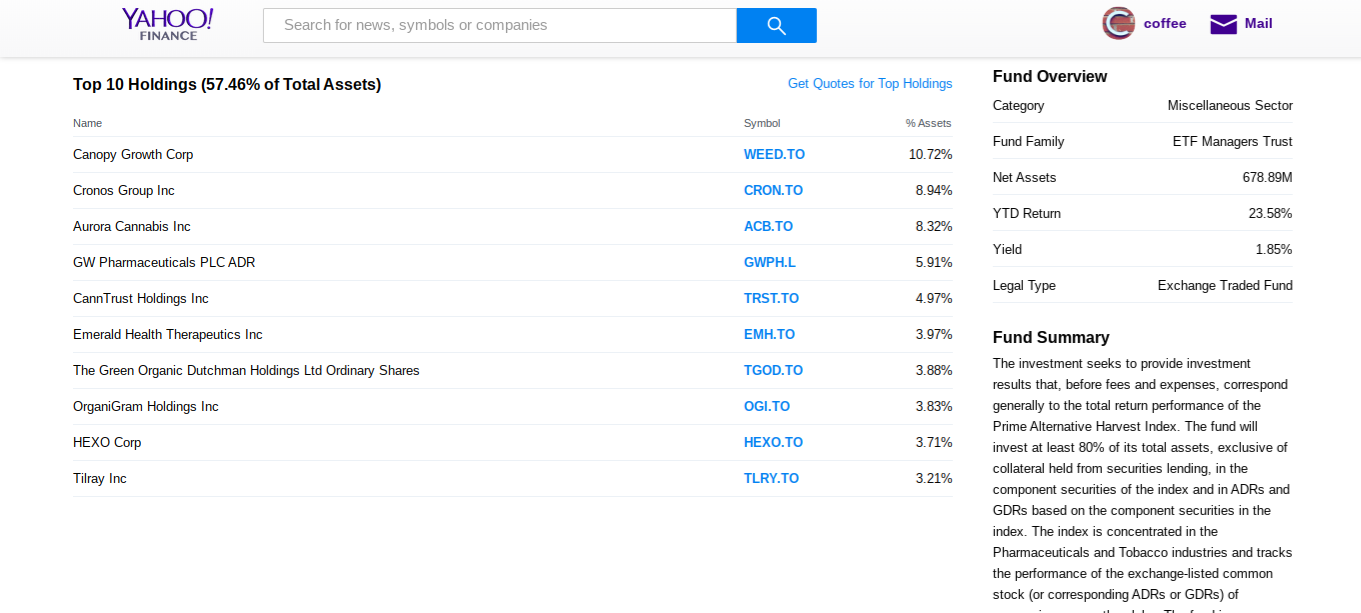
Task: Click the Miscellaneous Sector category value
Action: 1230,106
